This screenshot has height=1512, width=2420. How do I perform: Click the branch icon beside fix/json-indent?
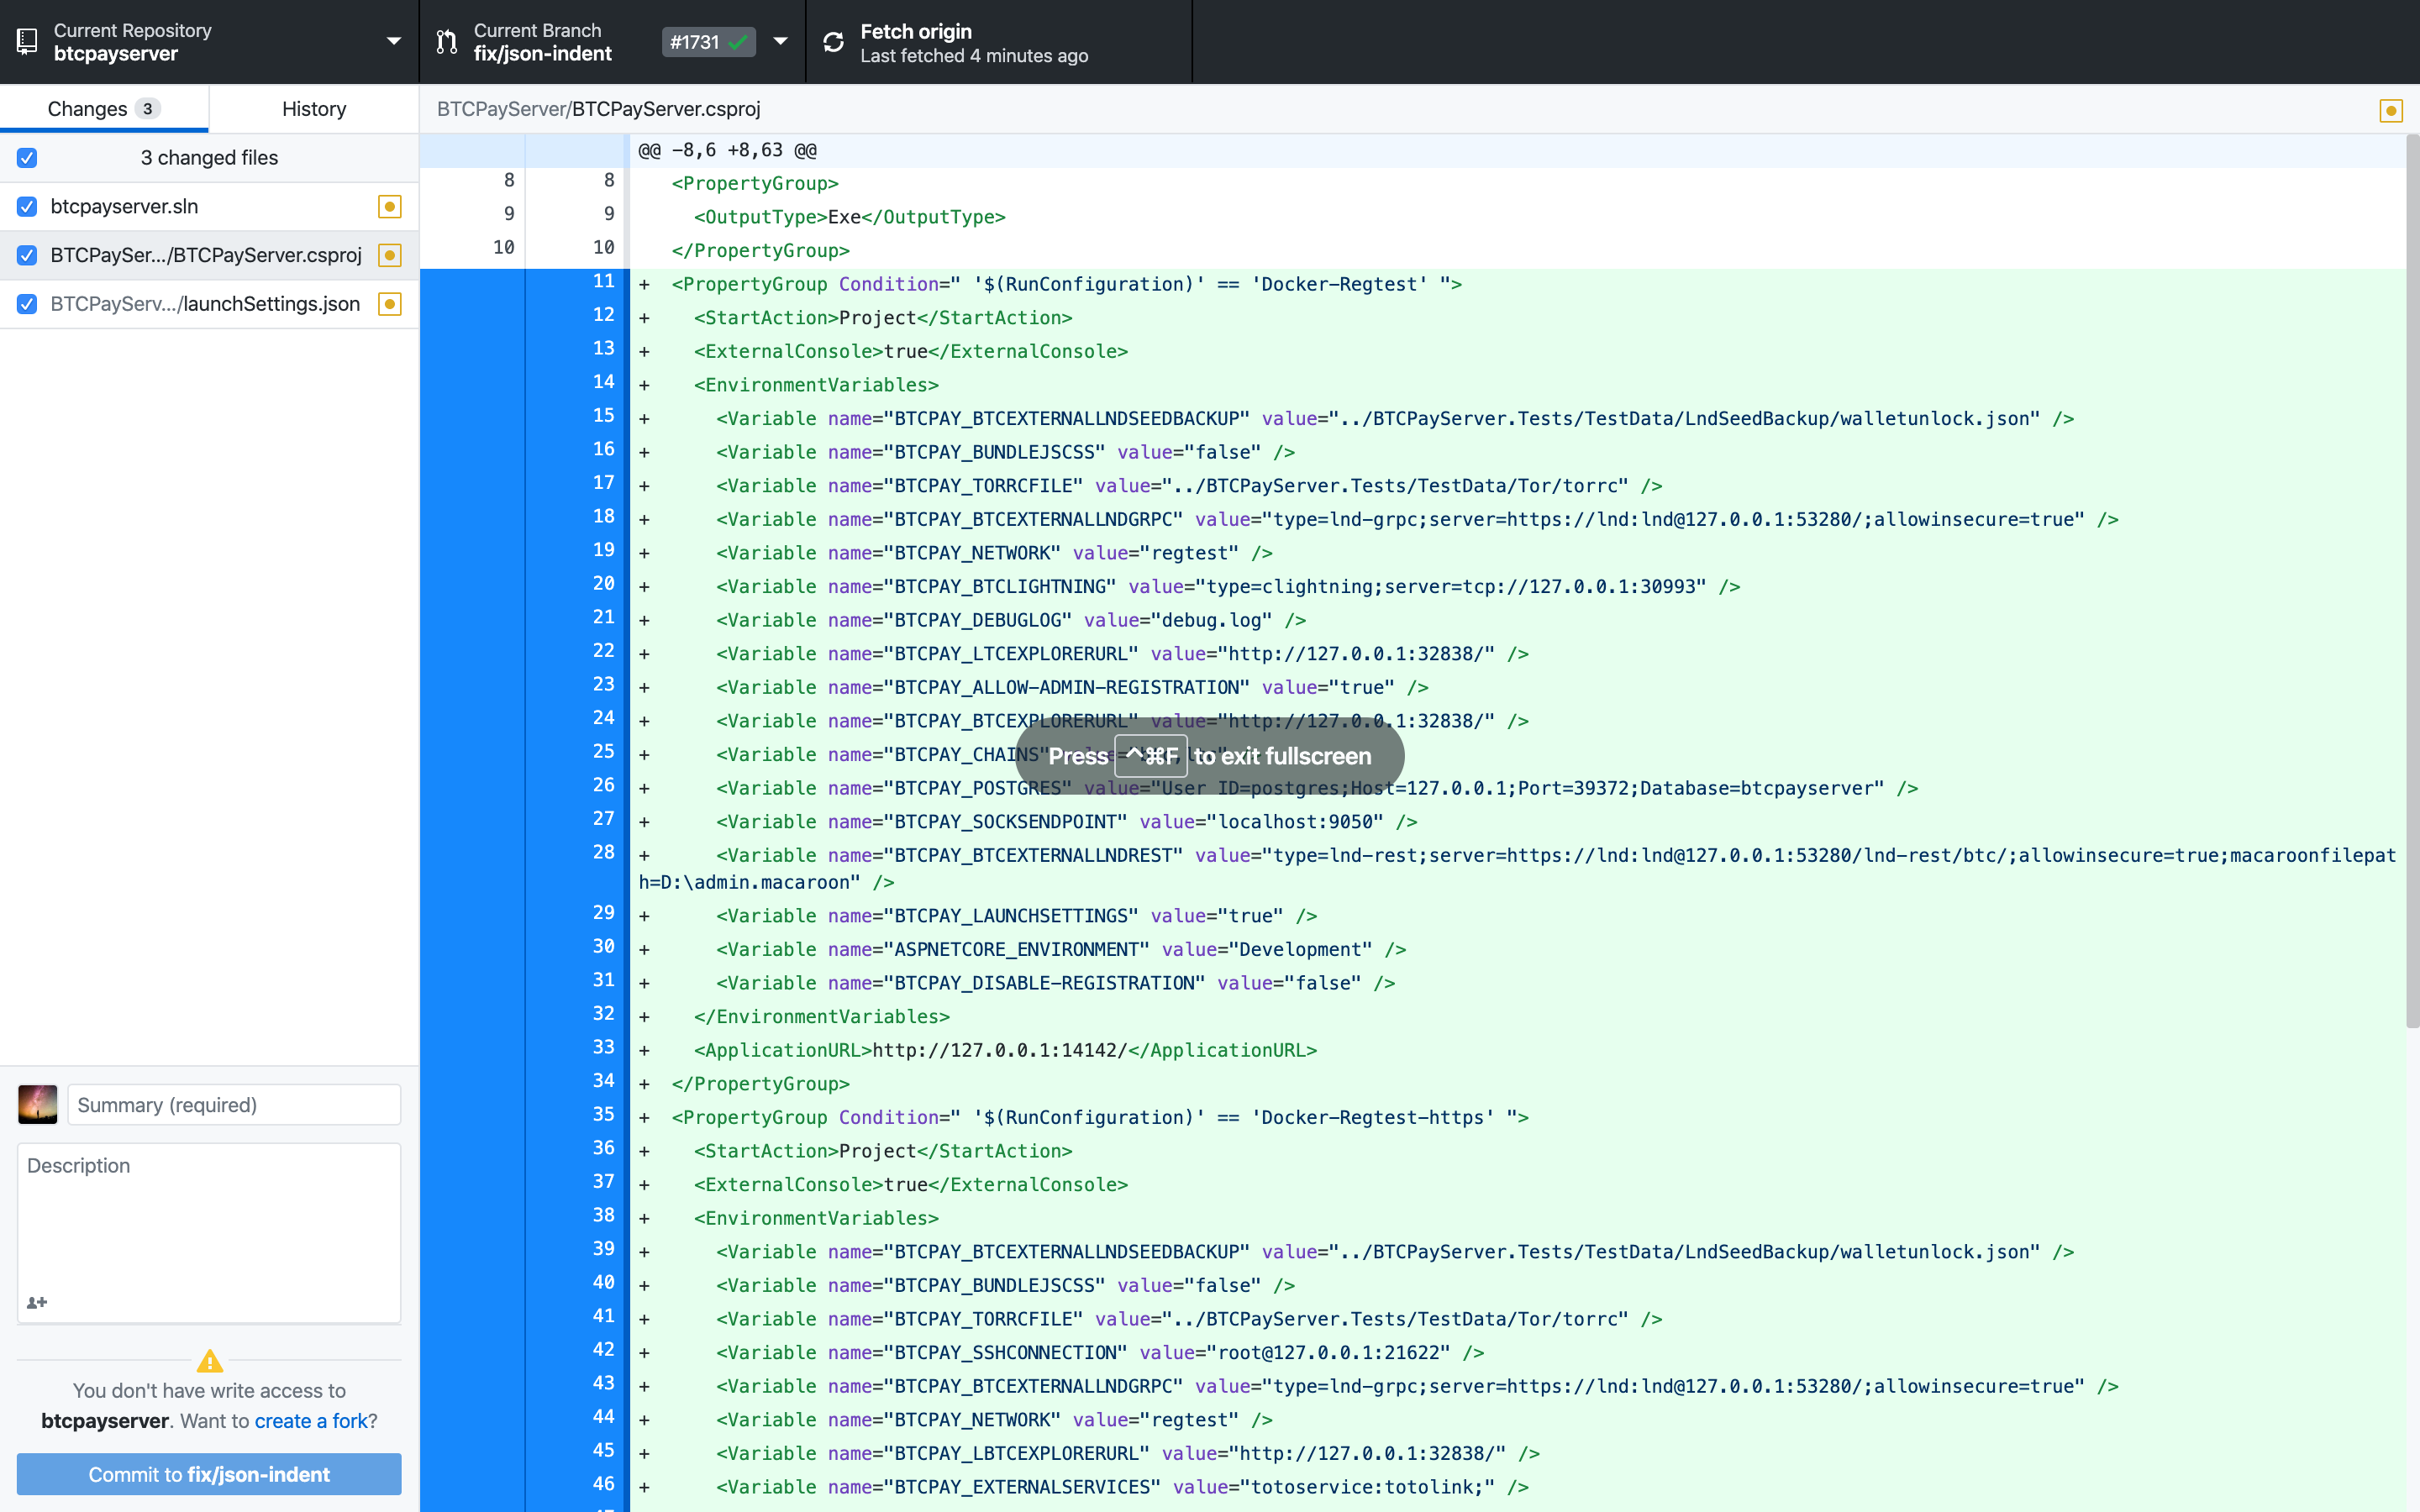pyautogui.click(x=447, y=41)
